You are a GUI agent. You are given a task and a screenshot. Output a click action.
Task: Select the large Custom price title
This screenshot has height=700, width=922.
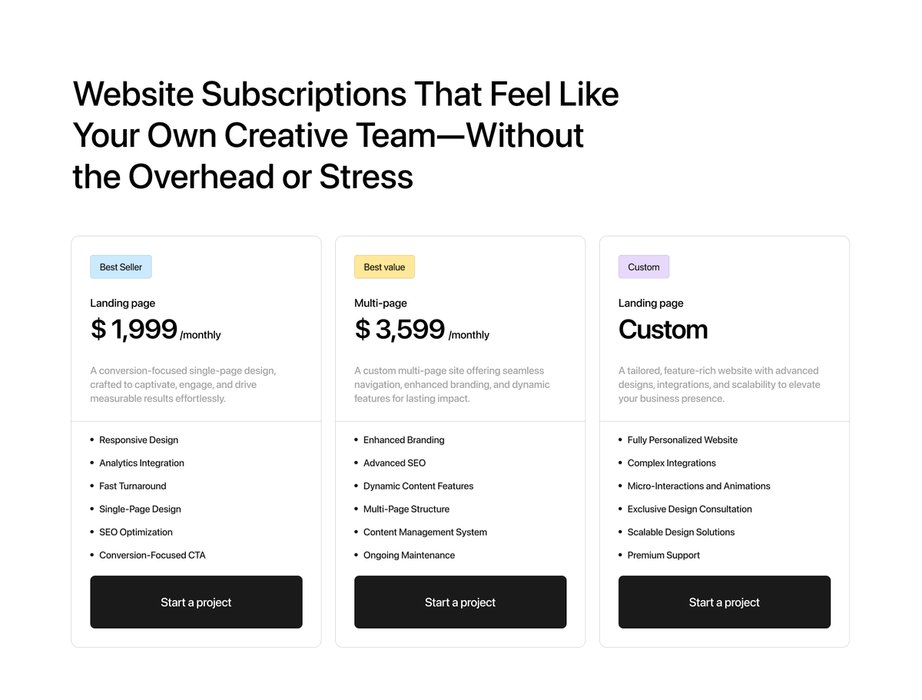coord(663,329)
